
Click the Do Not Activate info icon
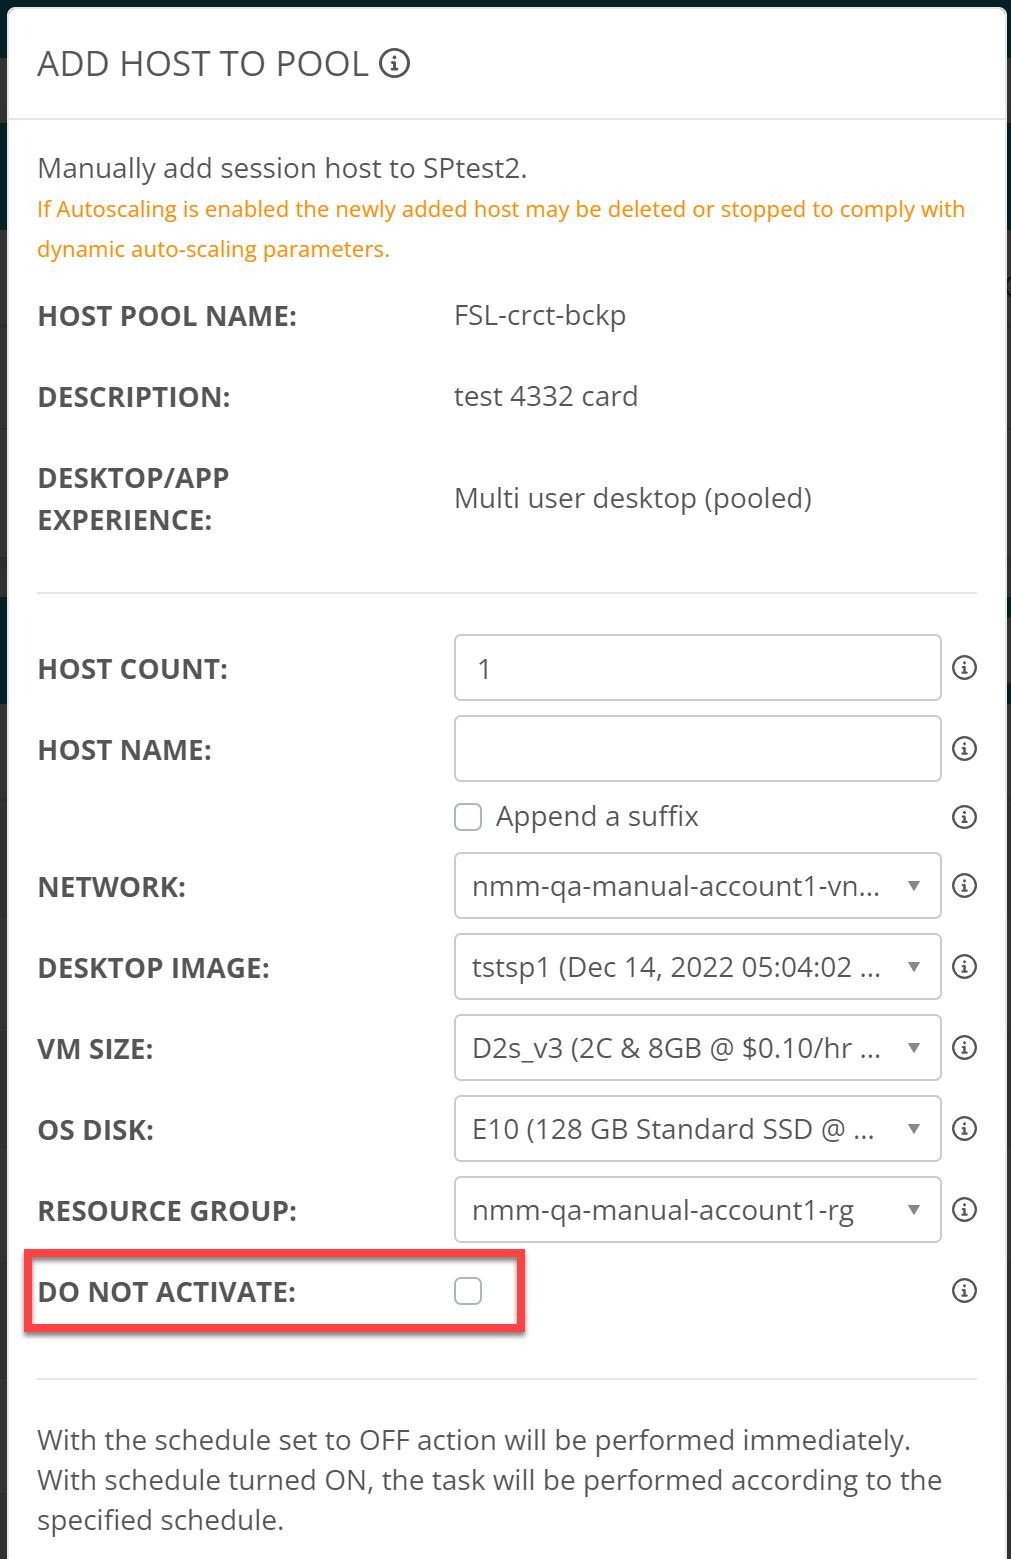pos(964,1291)
